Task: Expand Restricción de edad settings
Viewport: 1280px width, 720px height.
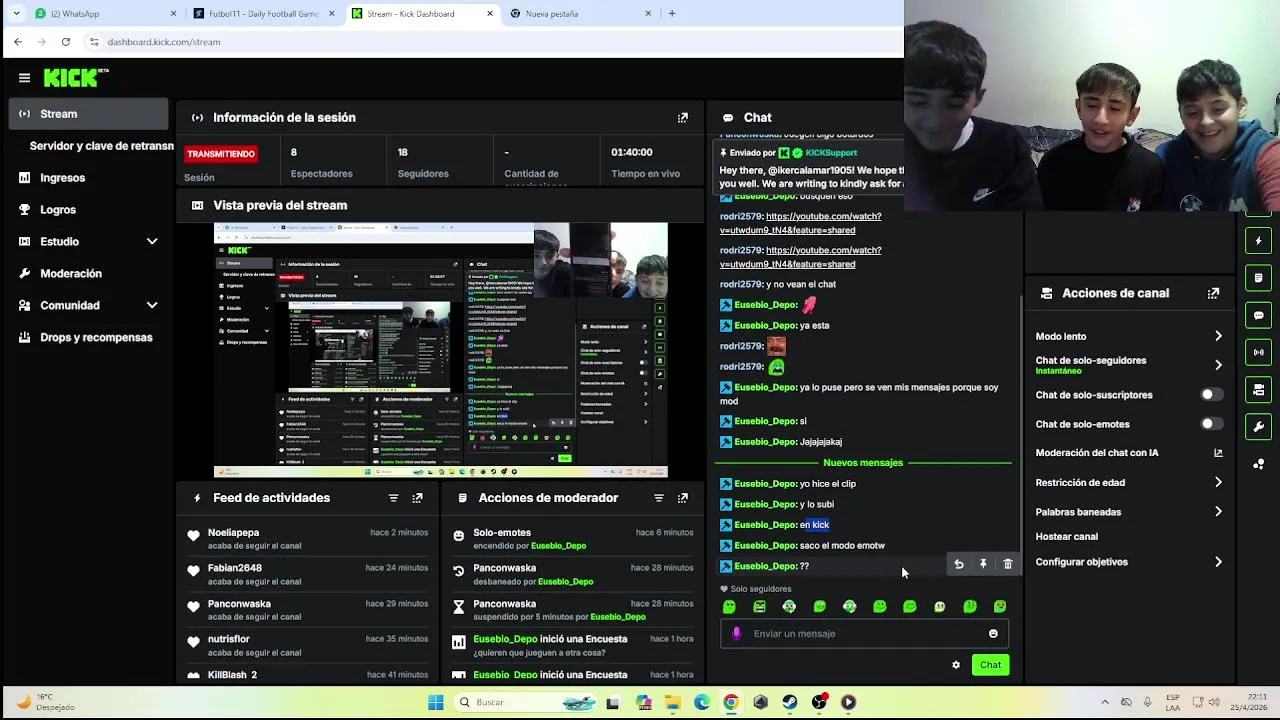Action: [1218, 482]
